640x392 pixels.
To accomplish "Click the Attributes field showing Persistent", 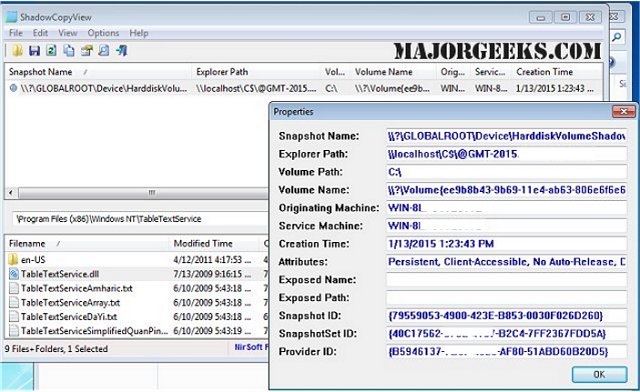I will pos(507,262).
